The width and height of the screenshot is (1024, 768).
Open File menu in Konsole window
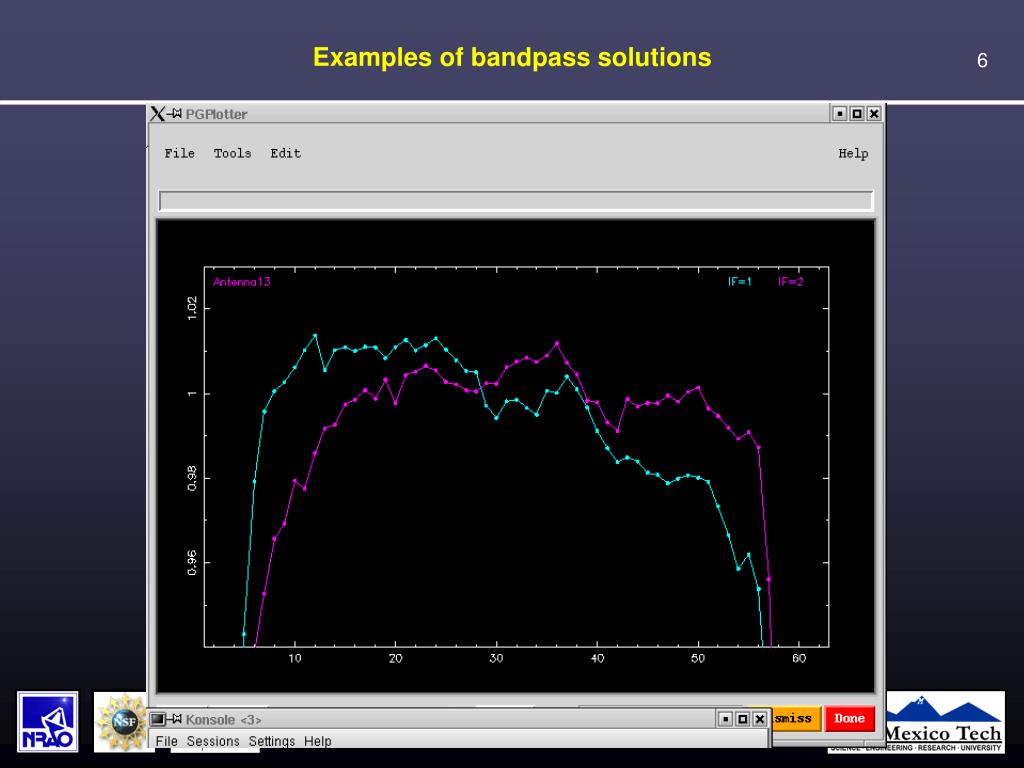[167, 741]
